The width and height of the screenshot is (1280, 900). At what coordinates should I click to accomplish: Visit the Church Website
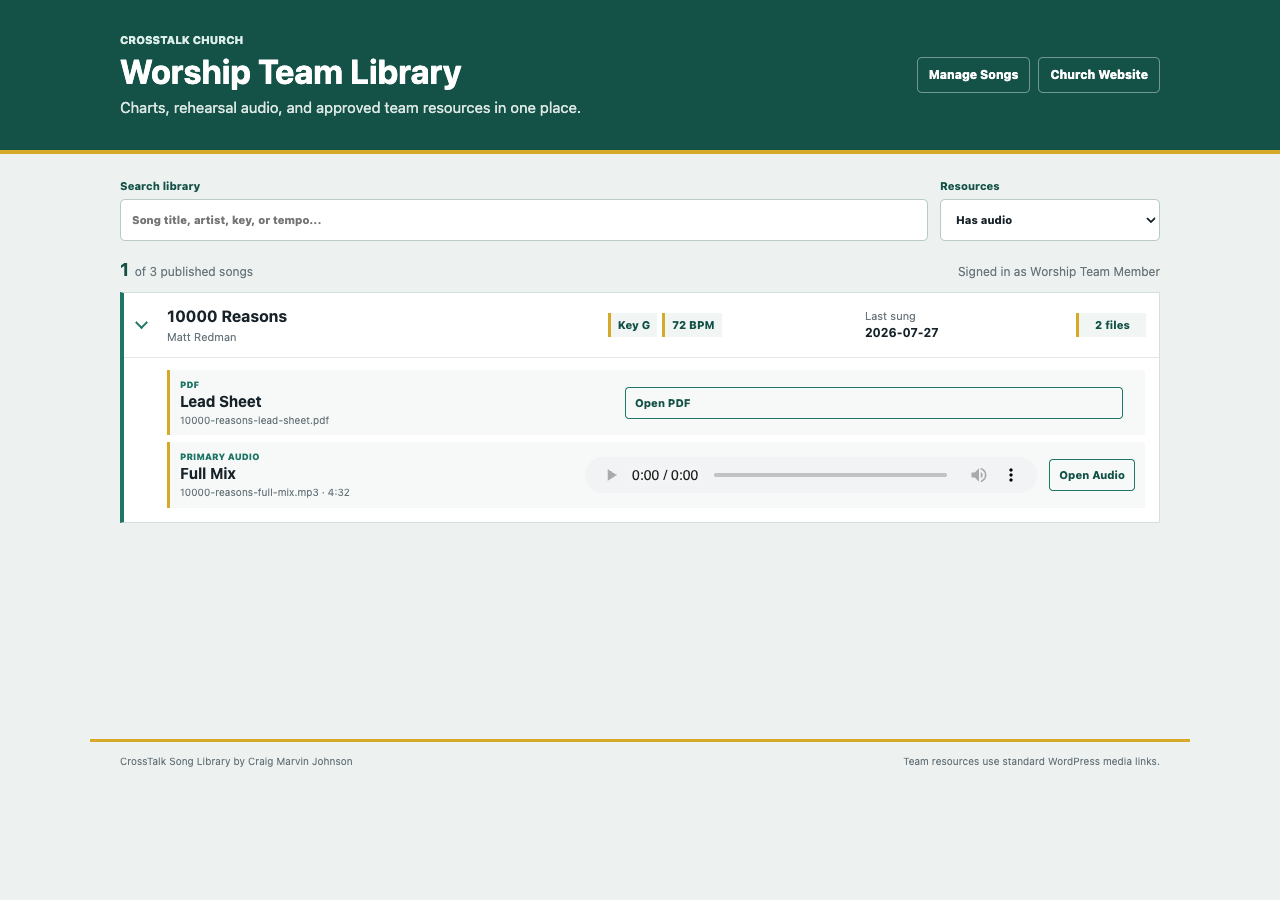click(1099, 75)
